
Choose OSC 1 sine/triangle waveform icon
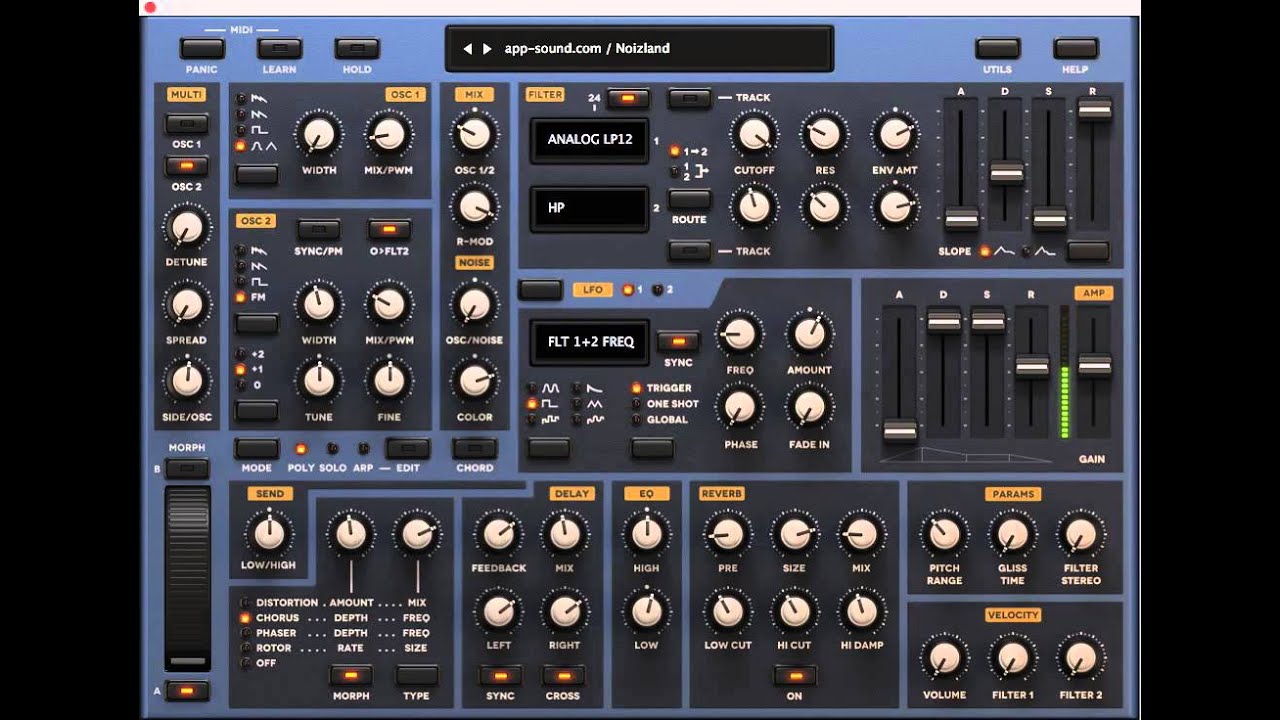(x=263, y=146)
